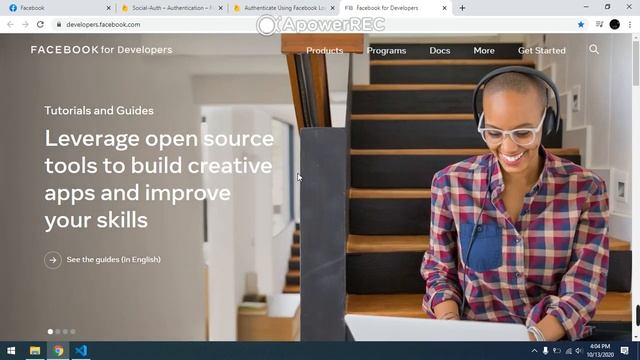
Task: Click the Get Started link
Action: click(x=542, y=51)
